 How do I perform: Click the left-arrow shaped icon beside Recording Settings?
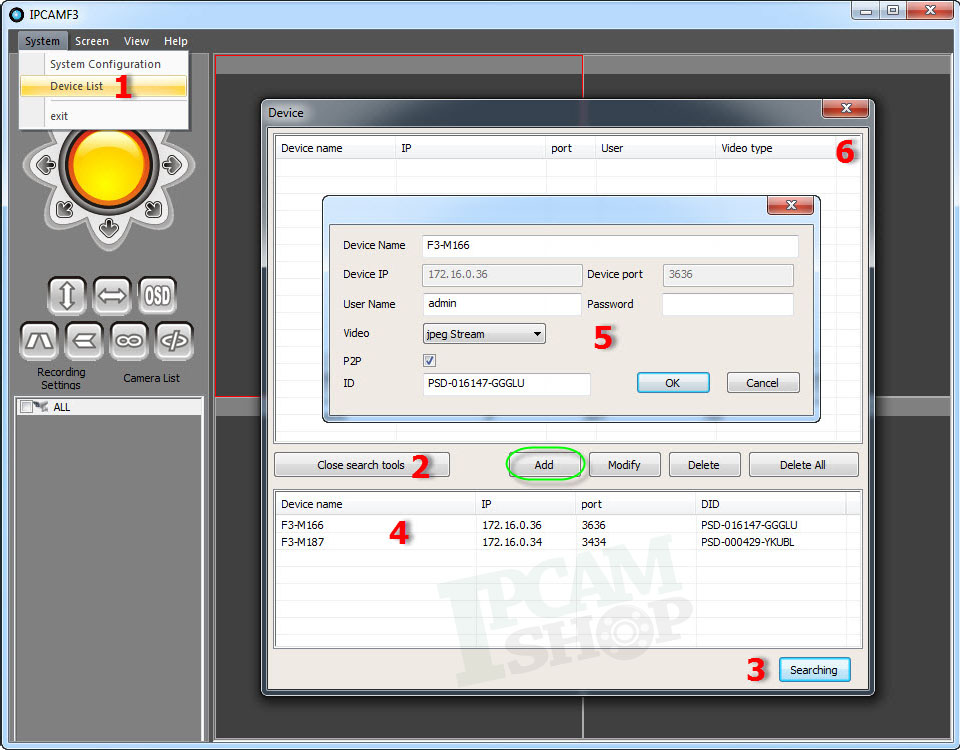tap(84, 341)
